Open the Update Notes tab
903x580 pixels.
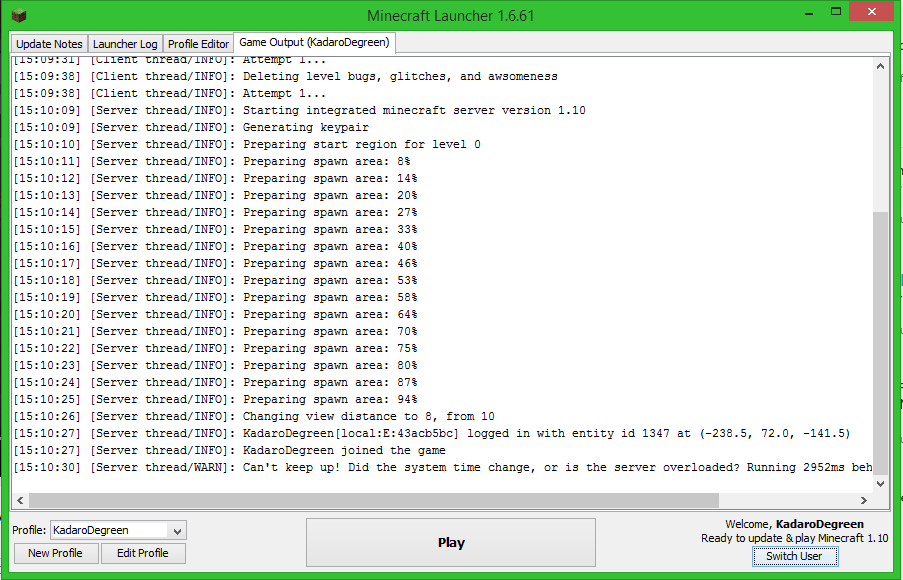pyautogui.click(x=49, y=44)
